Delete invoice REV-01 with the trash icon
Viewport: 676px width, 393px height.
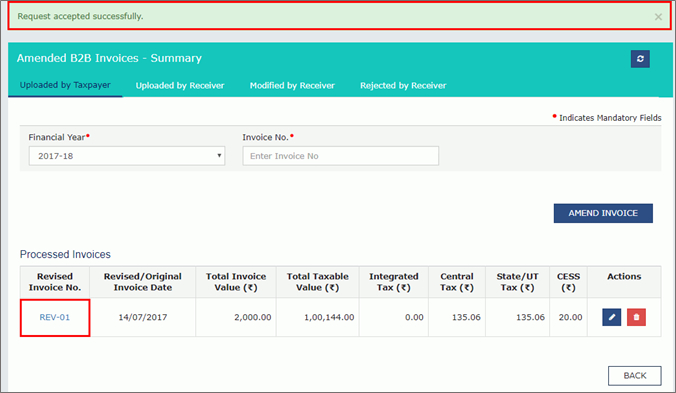(636, 317)
